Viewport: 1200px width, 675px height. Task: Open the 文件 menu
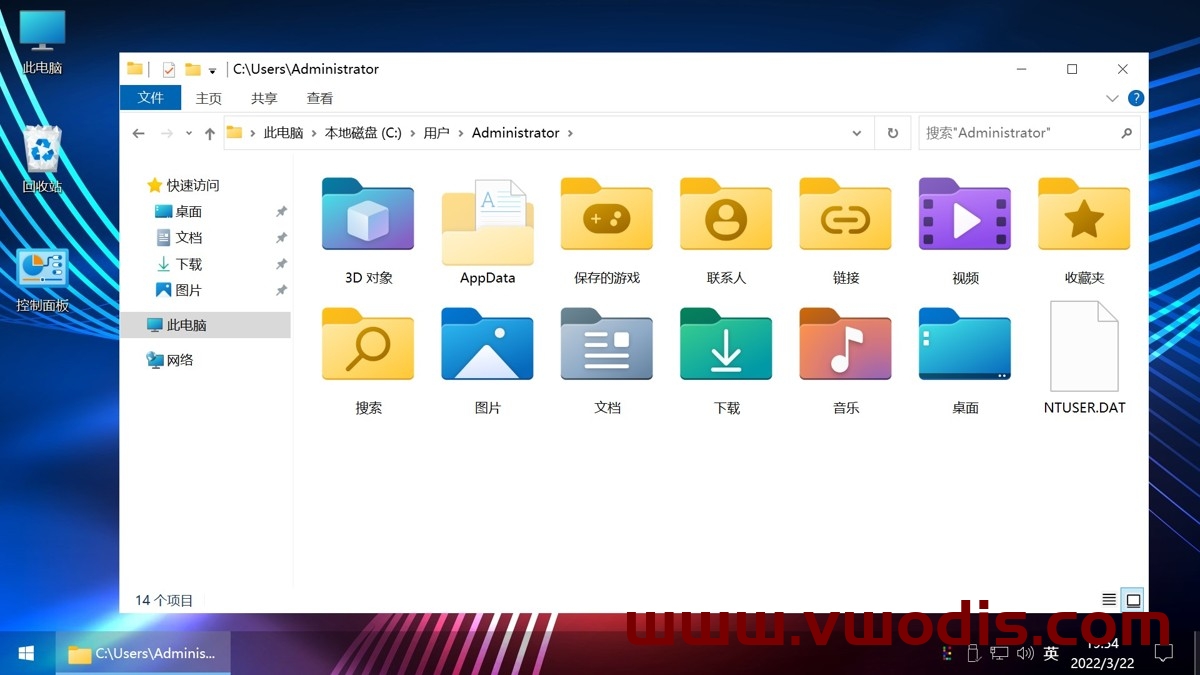150,98
